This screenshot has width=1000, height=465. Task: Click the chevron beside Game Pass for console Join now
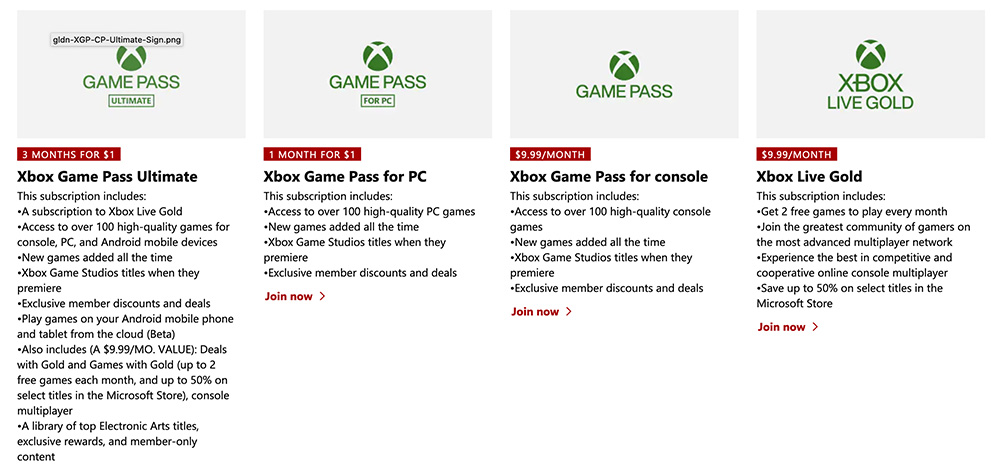coord(569,311)
